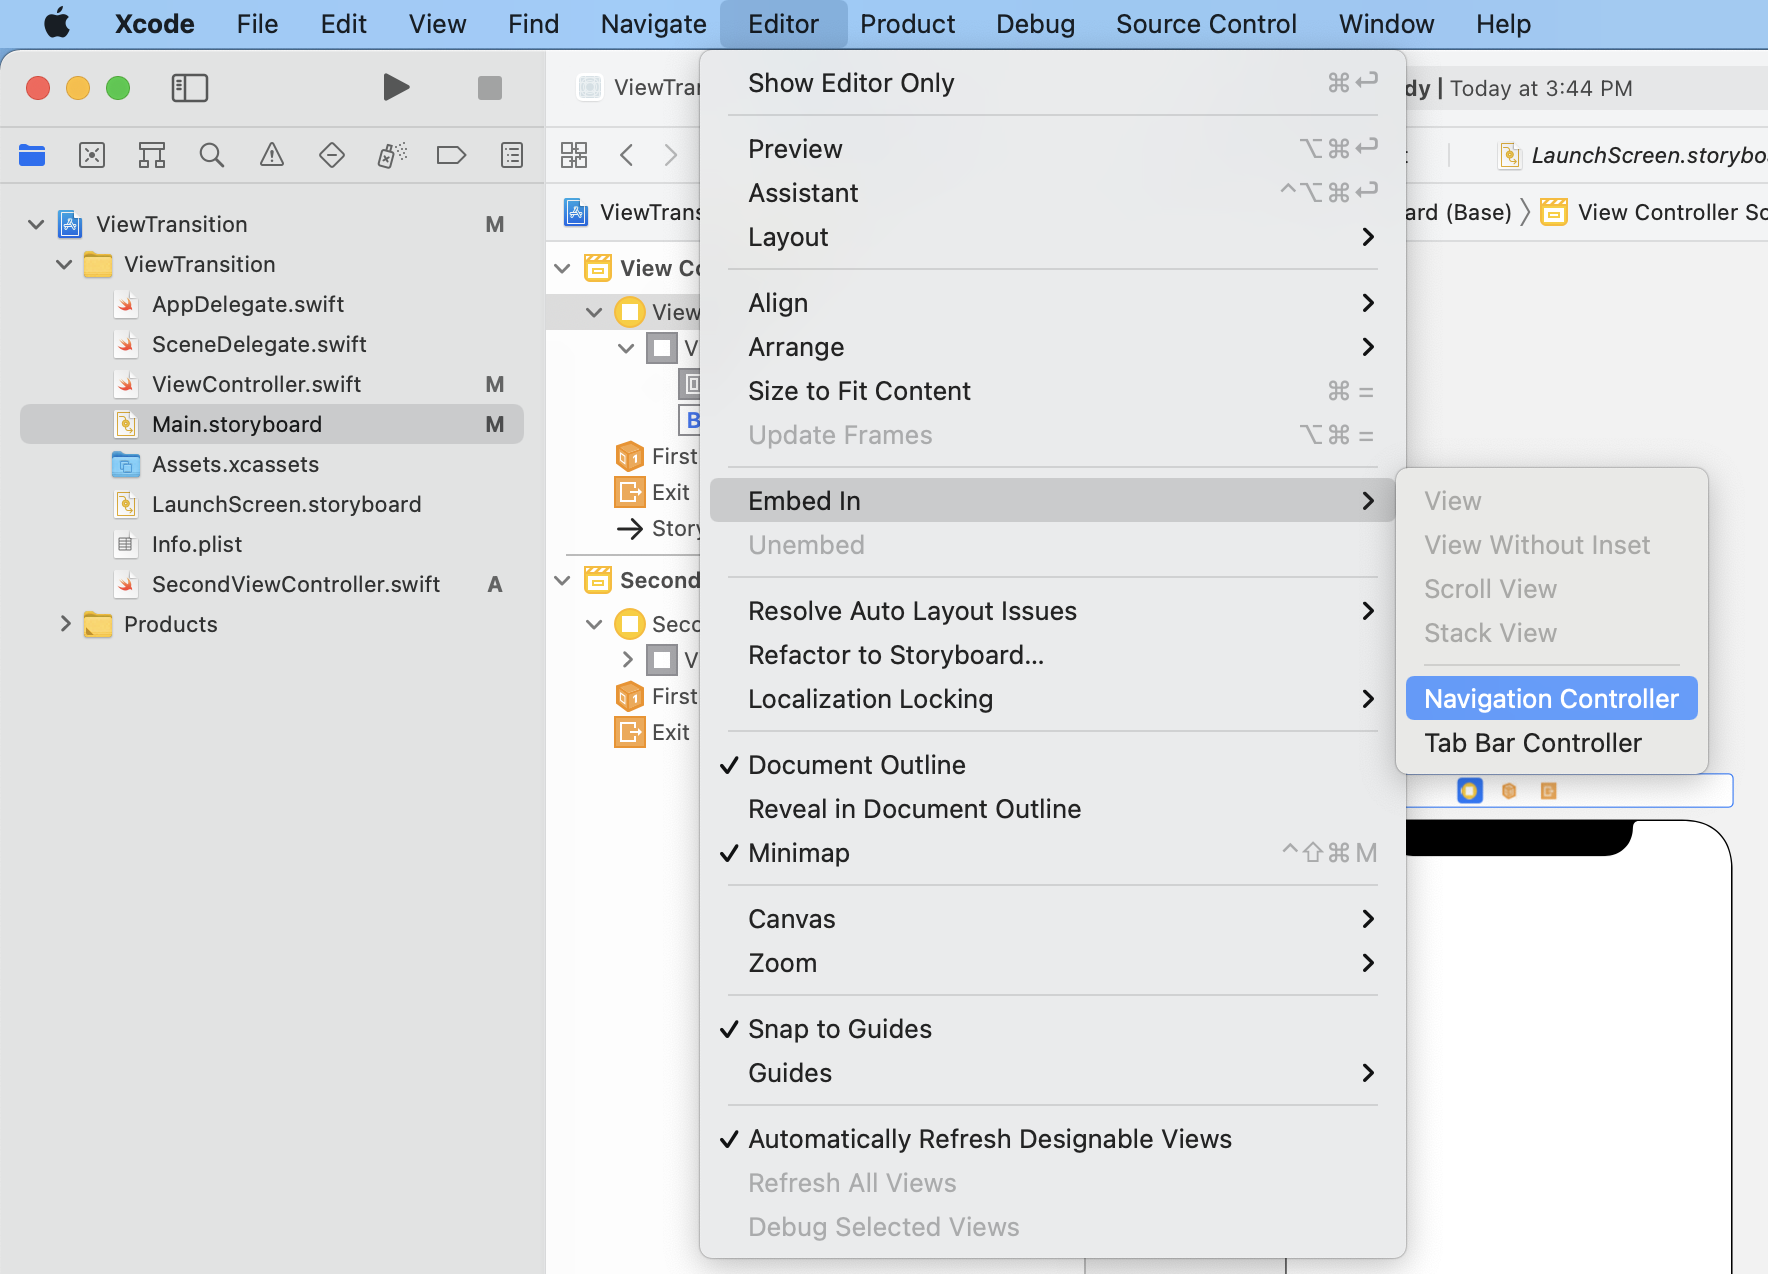
Task: Open the Symbol navigator
Action: [x=152, y=155]
